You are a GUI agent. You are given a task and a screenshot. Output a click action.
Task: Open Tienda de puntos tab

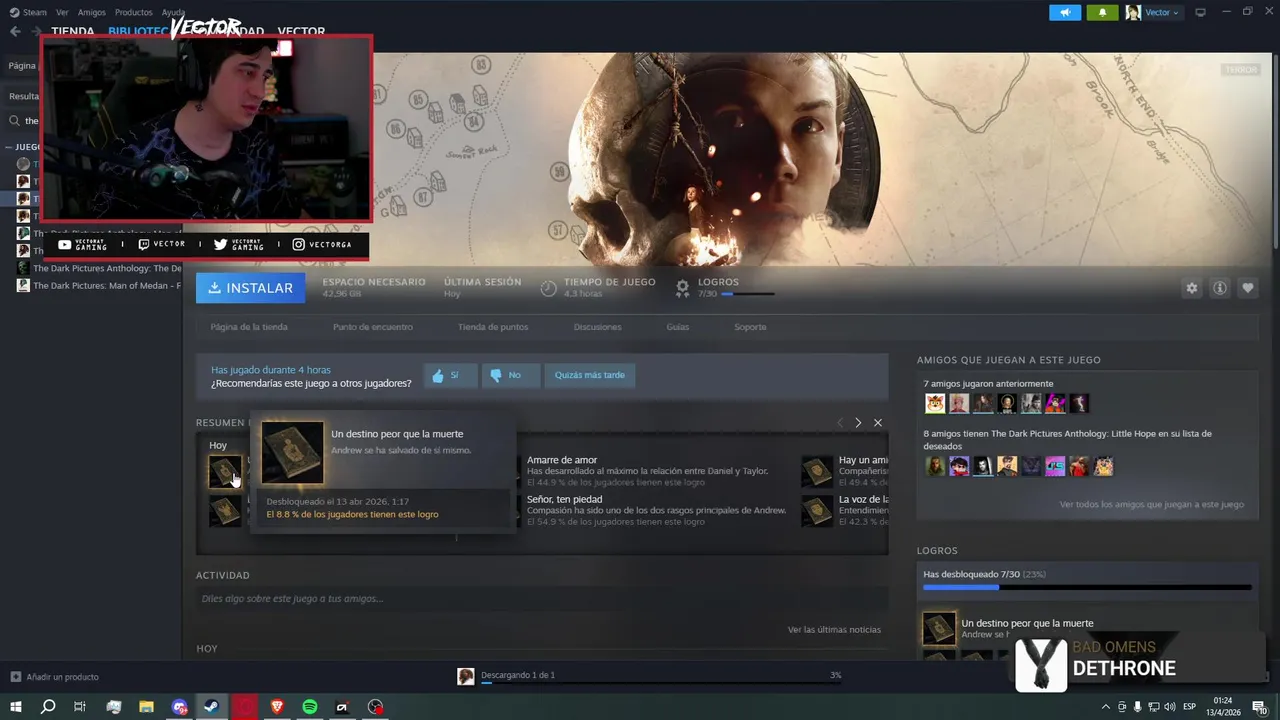[x=493, y=327]
